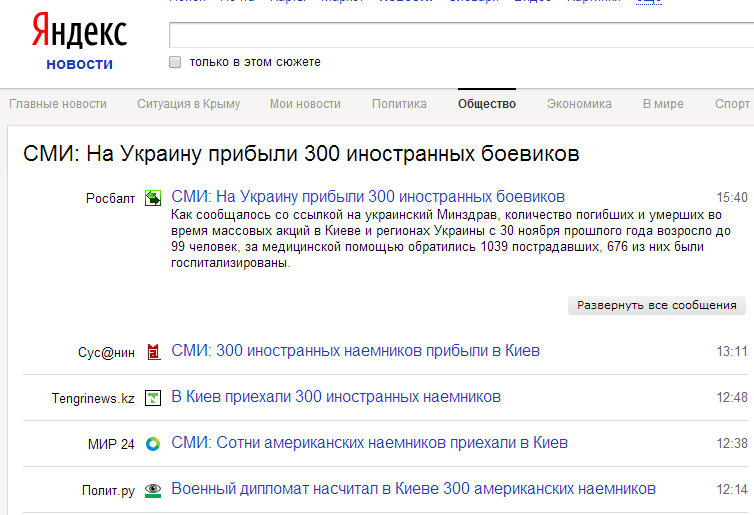Click the Росбалт source name
This screenshot has width=754, height=515.
tap(110, 198)
